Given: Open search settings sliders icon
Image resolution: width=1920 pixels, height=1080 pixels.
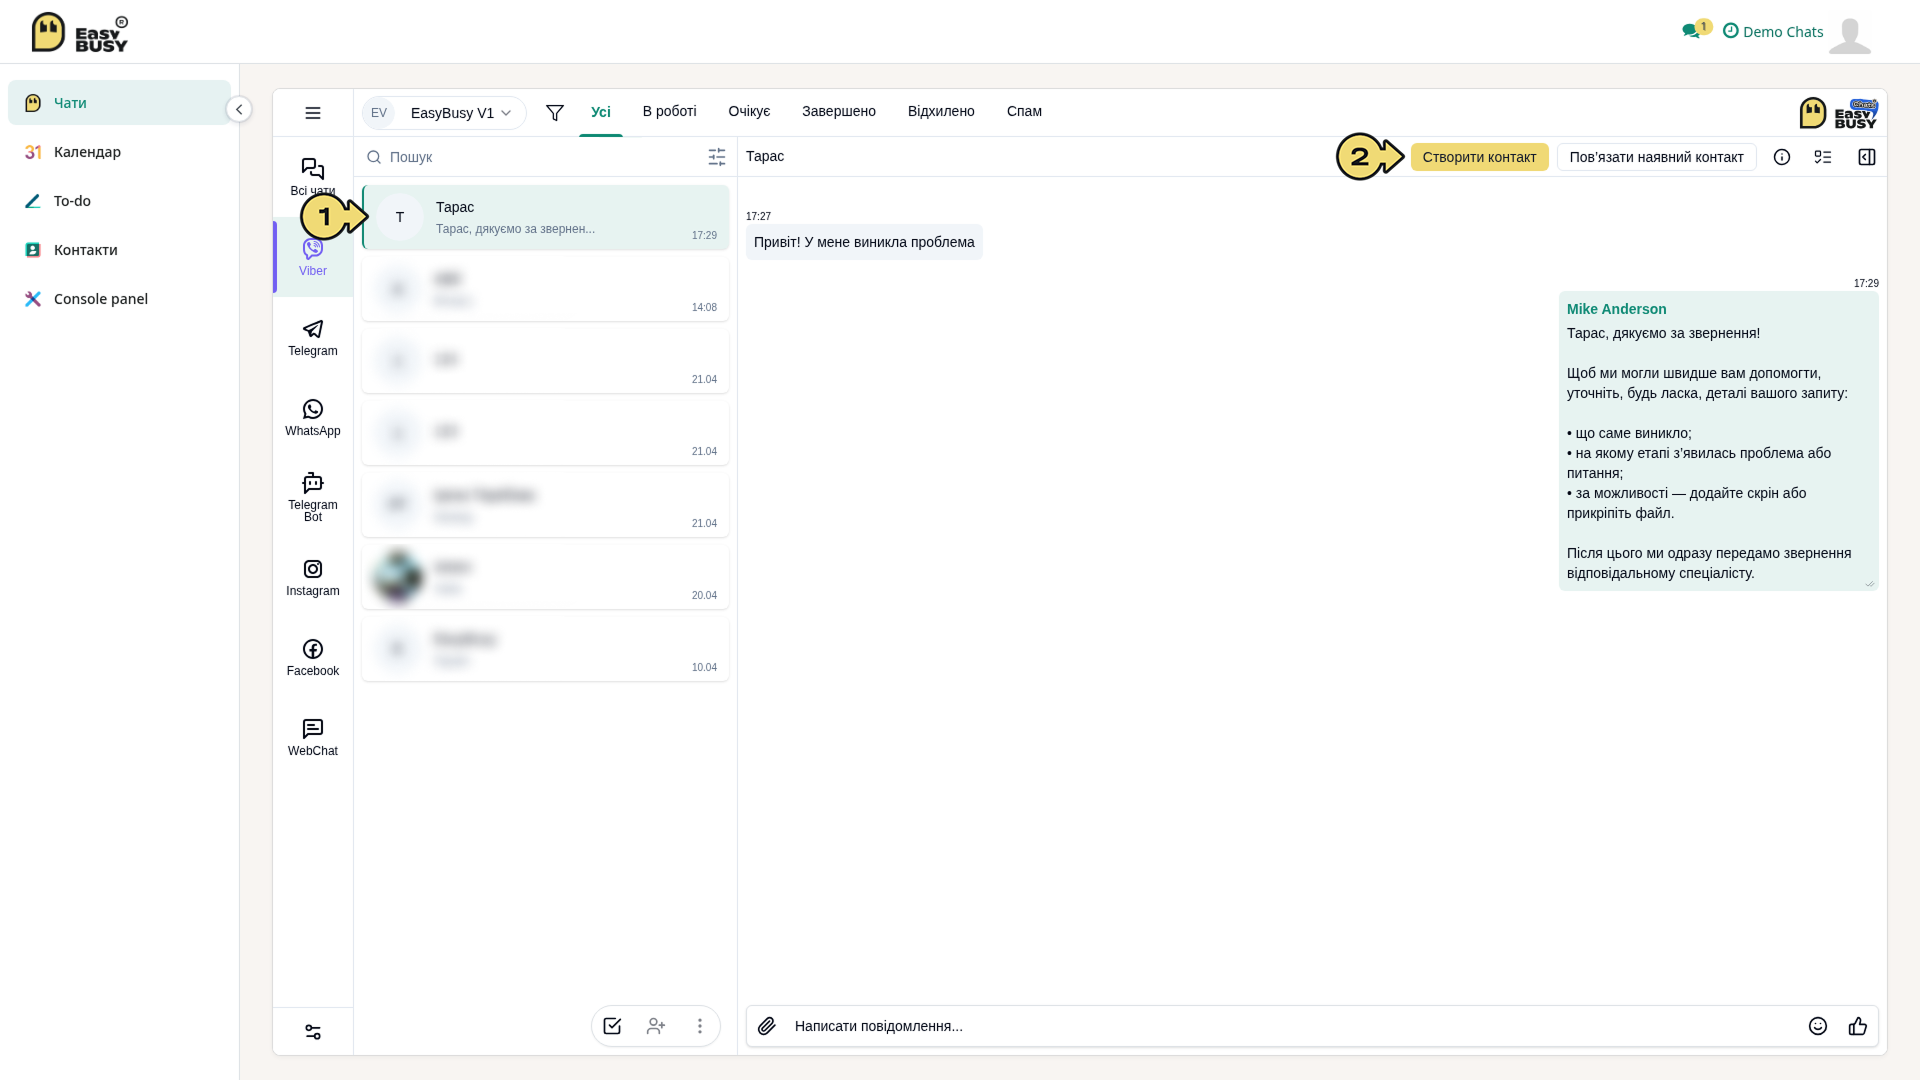Looking at the screenshot, I should click(717, 157).
